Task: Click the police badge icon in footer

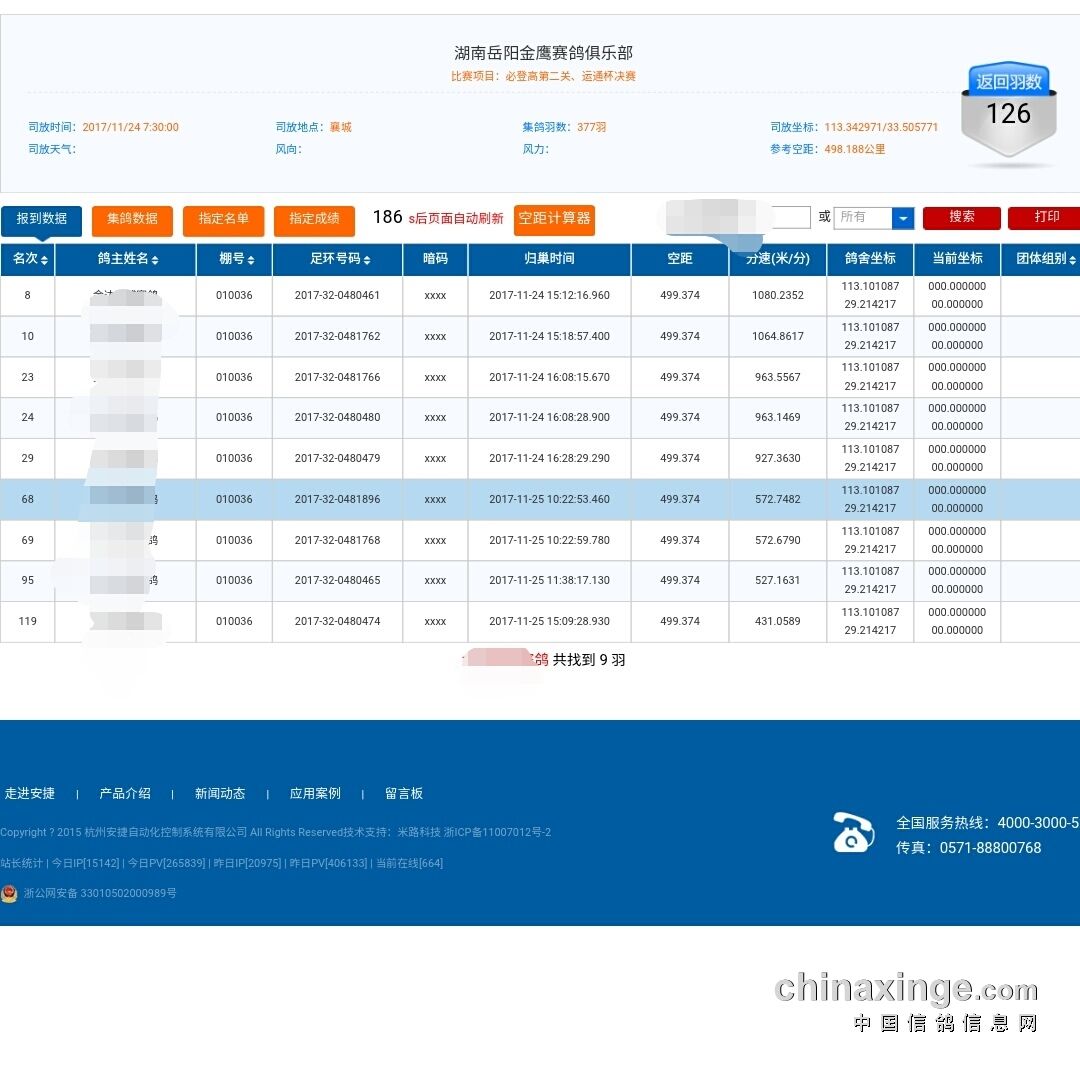Action: 9,893
